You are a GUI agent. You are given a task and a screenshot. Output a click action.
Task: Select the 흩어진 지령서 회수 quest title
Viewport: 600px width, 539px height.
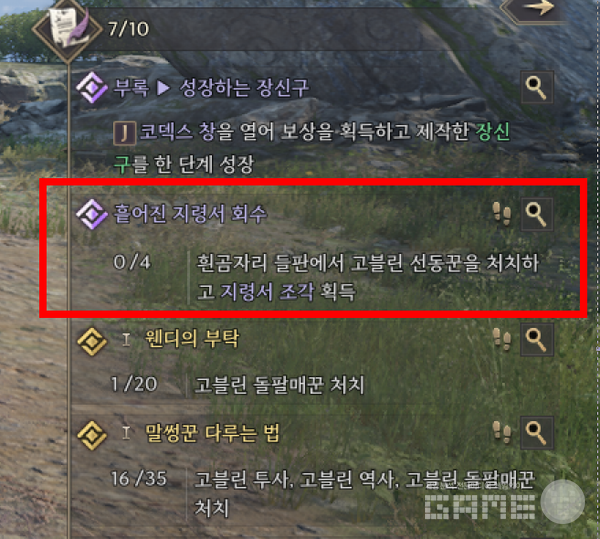(x=190, y=214)
